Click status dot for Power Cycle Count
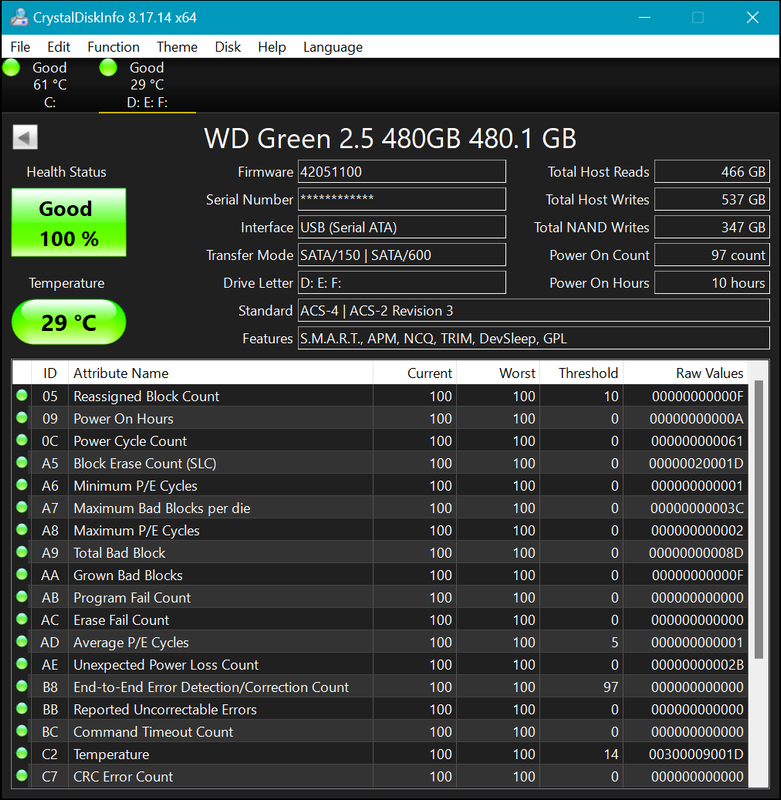 (21, 440)
